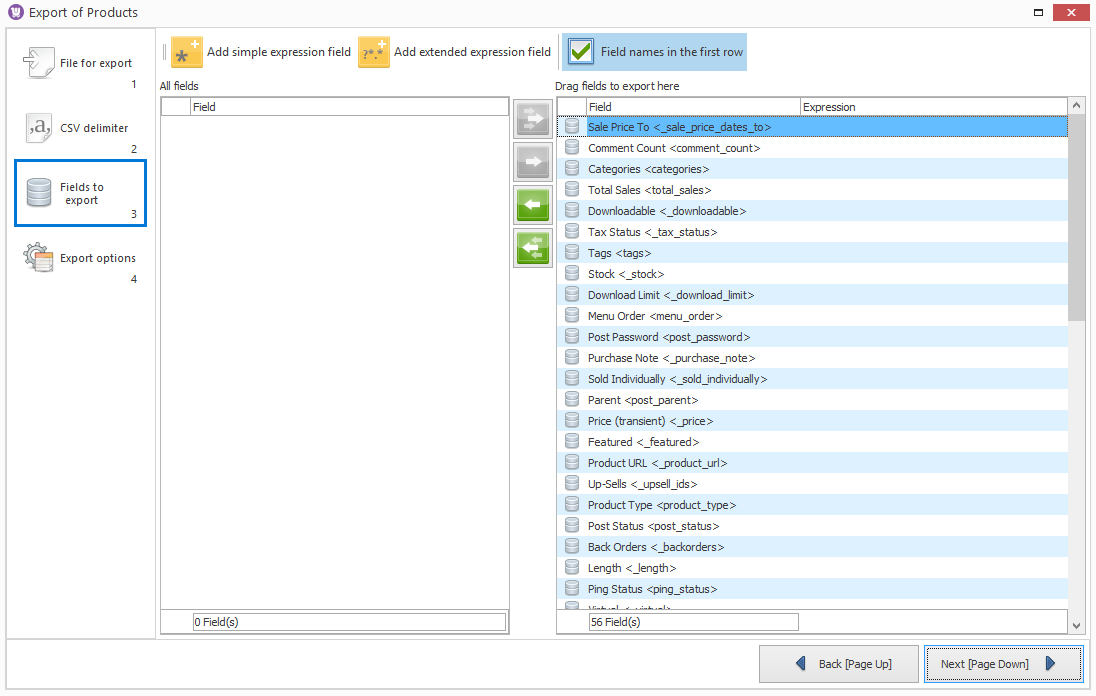Image resolution: width=1096 pixels, height=696 pixels.
Task: Close the Export of Products window
Action: coord(1071,12)
